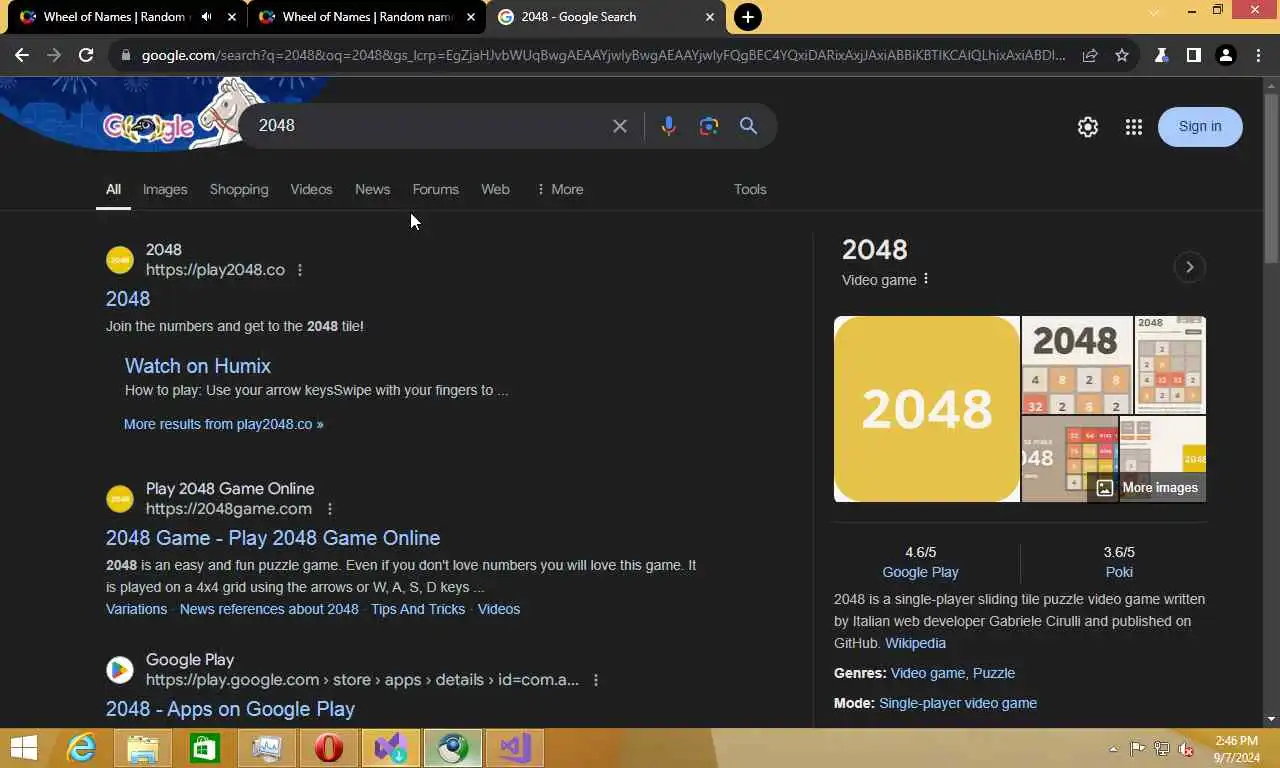1280x768 pixels.
Task: Select the All results tab
Action: click(x=113, y=189)
